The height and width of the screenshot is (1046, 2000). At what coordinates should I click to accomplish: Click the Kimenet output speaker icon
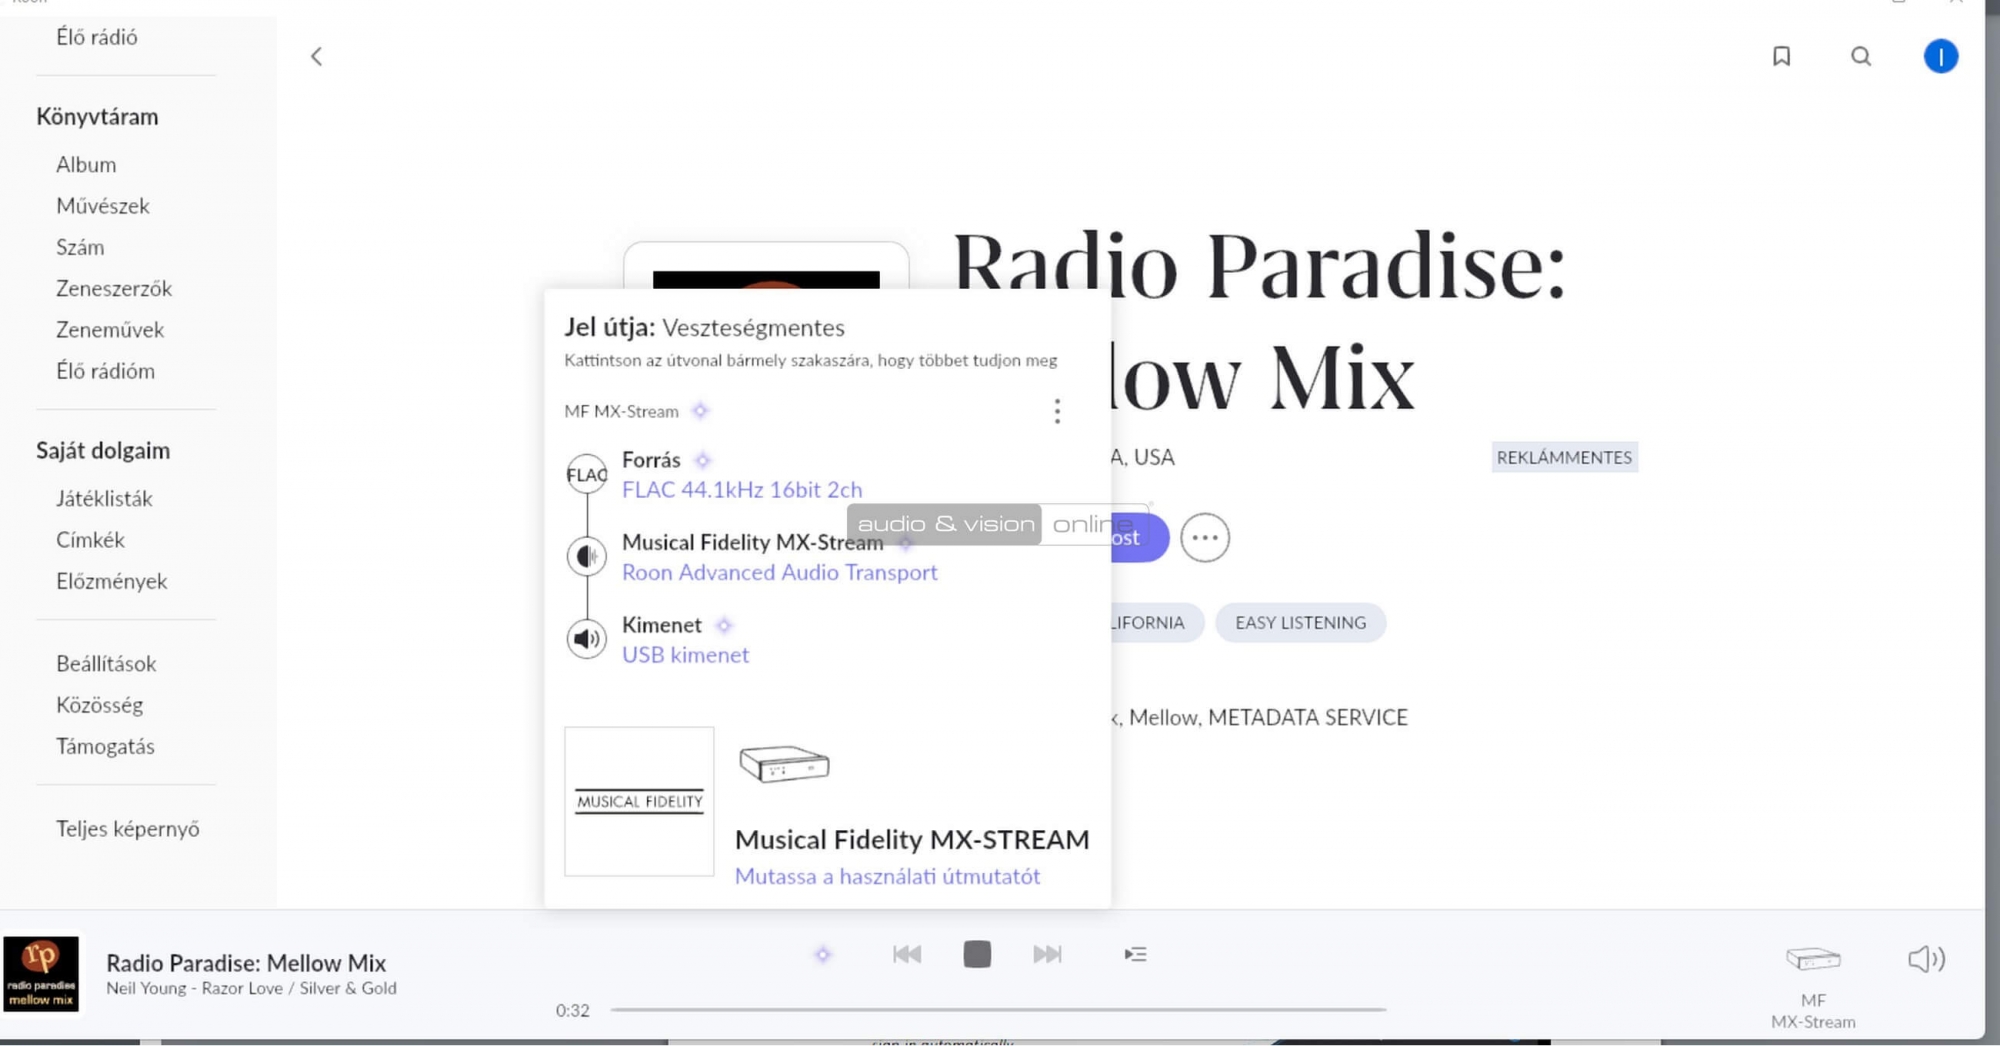587,638
